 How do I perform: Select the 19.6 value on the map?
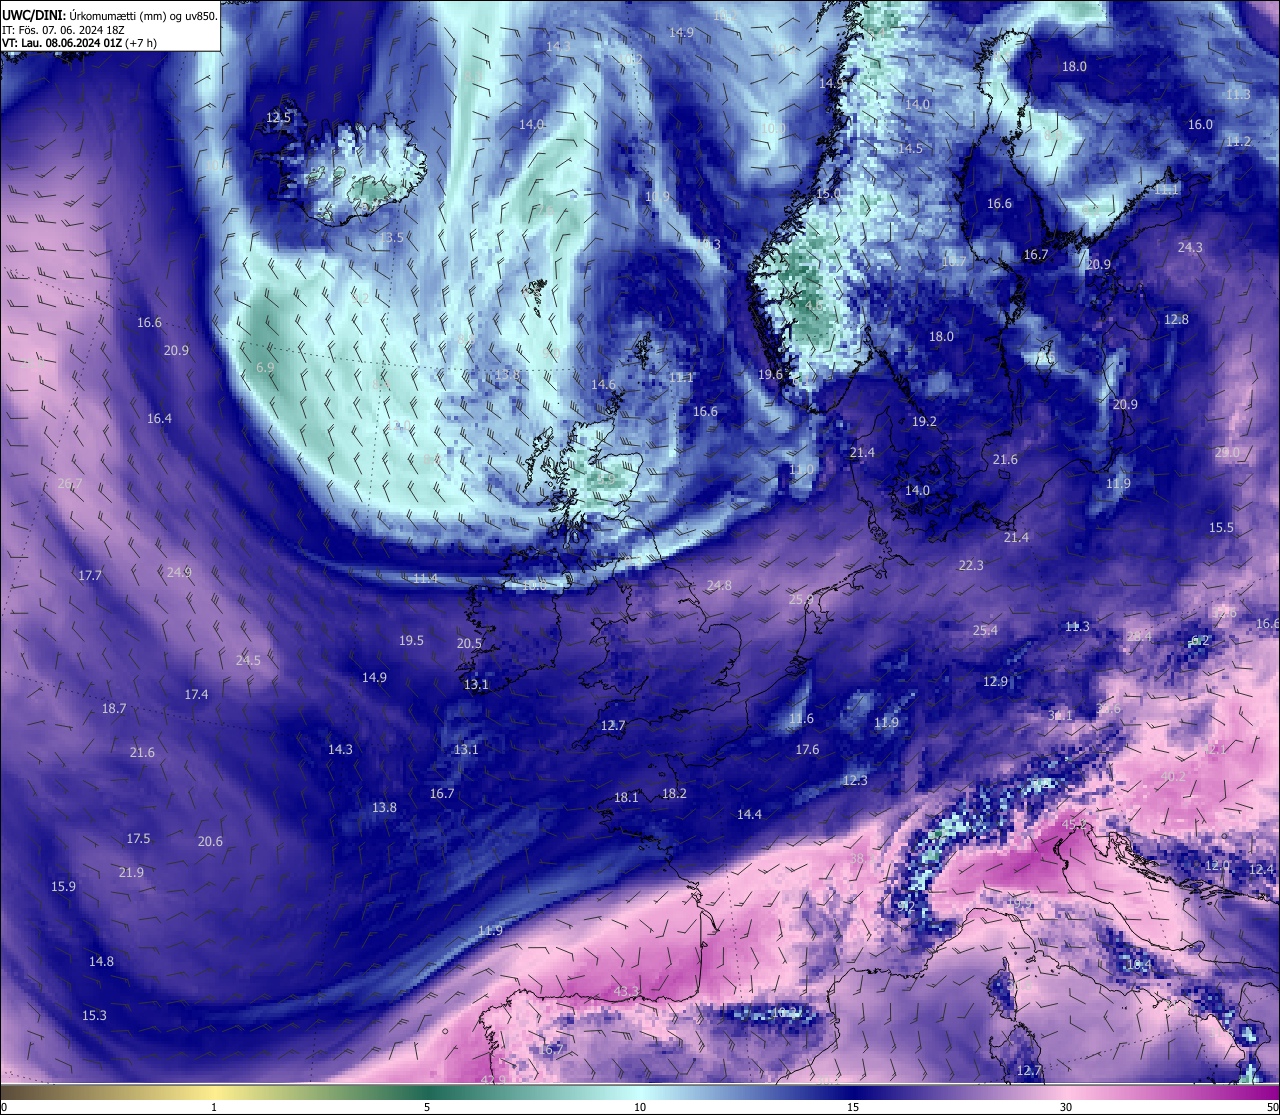coord(770,374)
